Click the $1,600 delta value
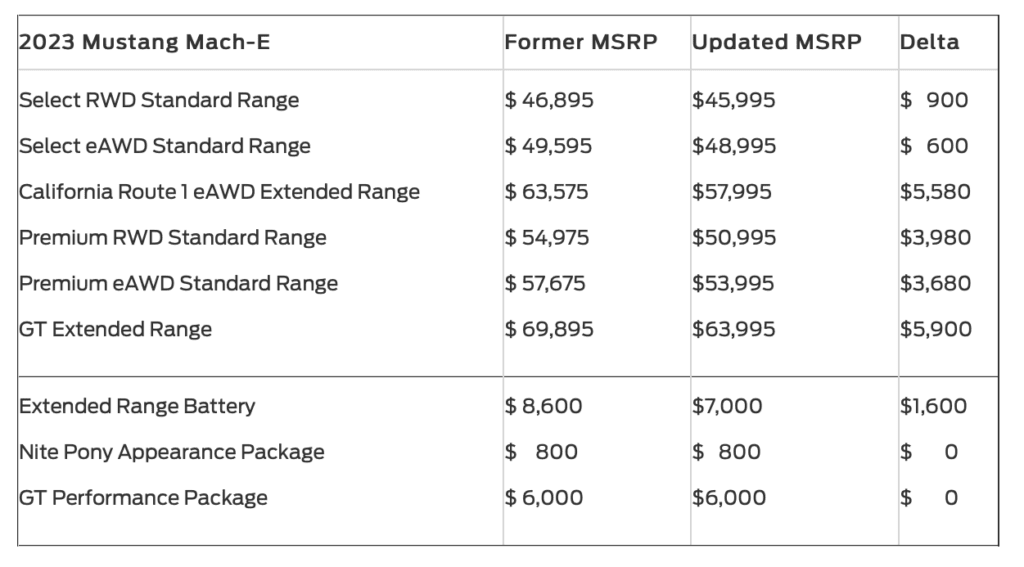Screen dimensions: 1024x567 click(933, 406)
